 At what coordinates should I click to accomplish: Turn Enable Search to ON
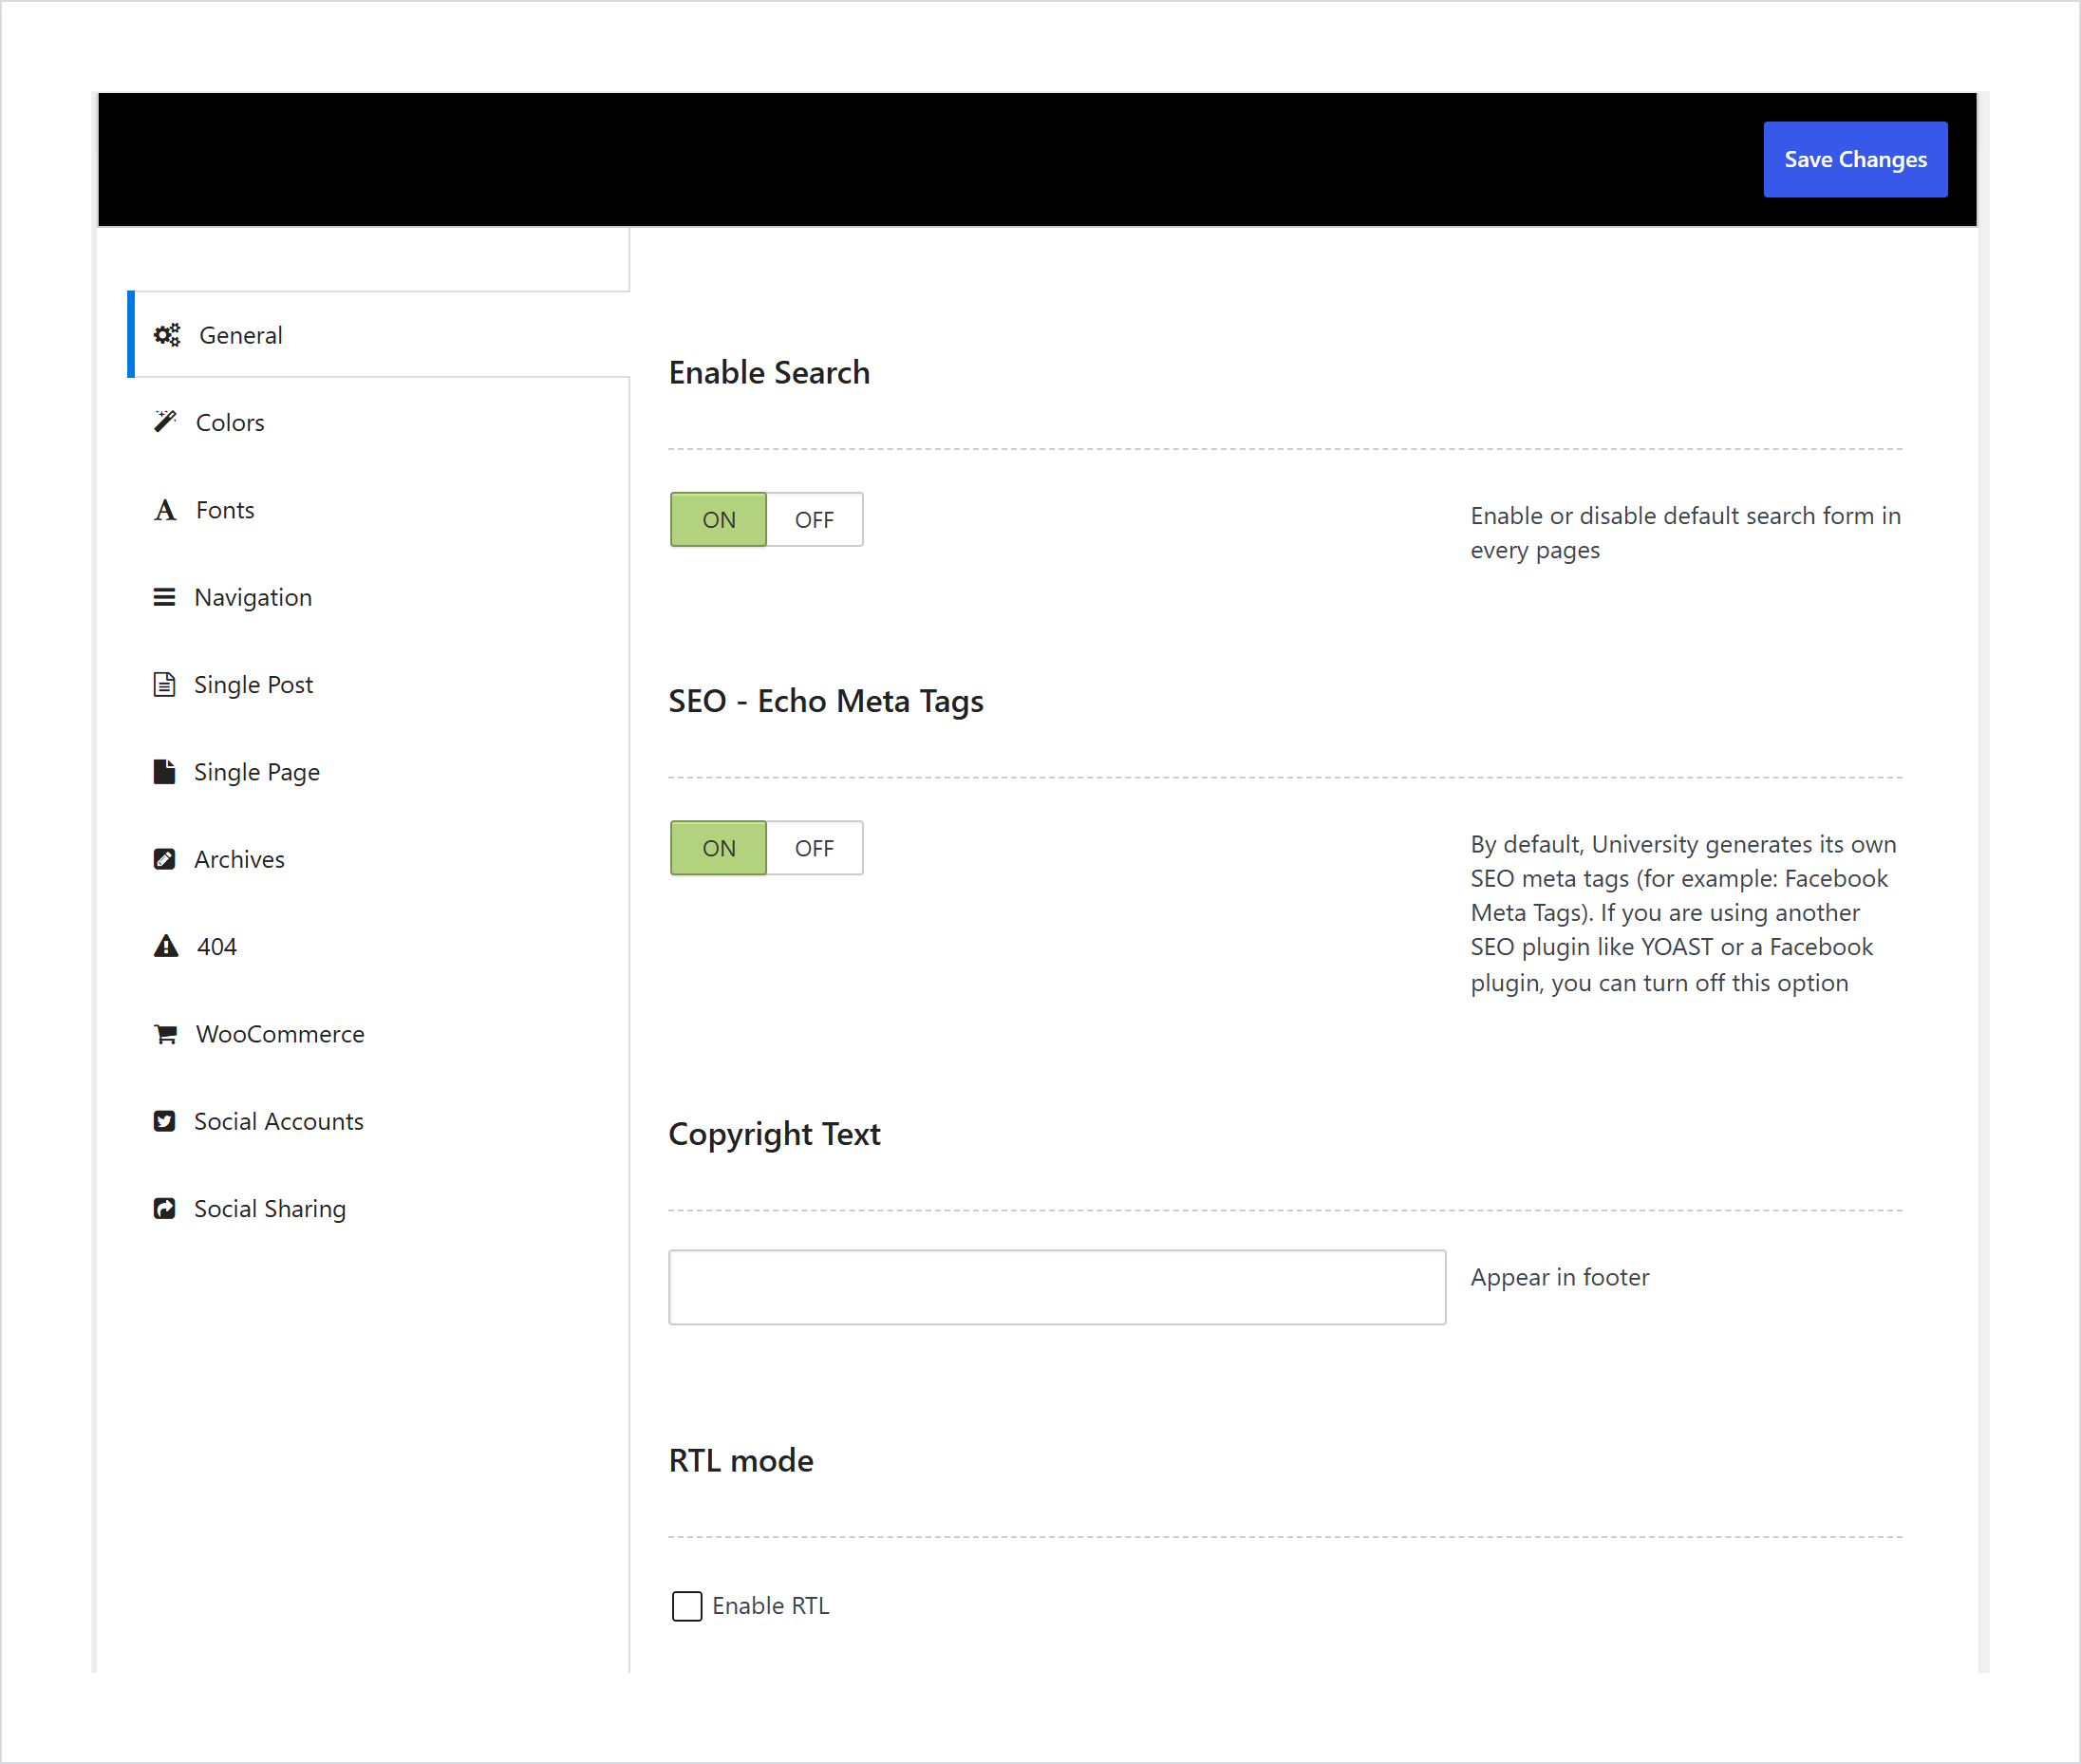719,520
